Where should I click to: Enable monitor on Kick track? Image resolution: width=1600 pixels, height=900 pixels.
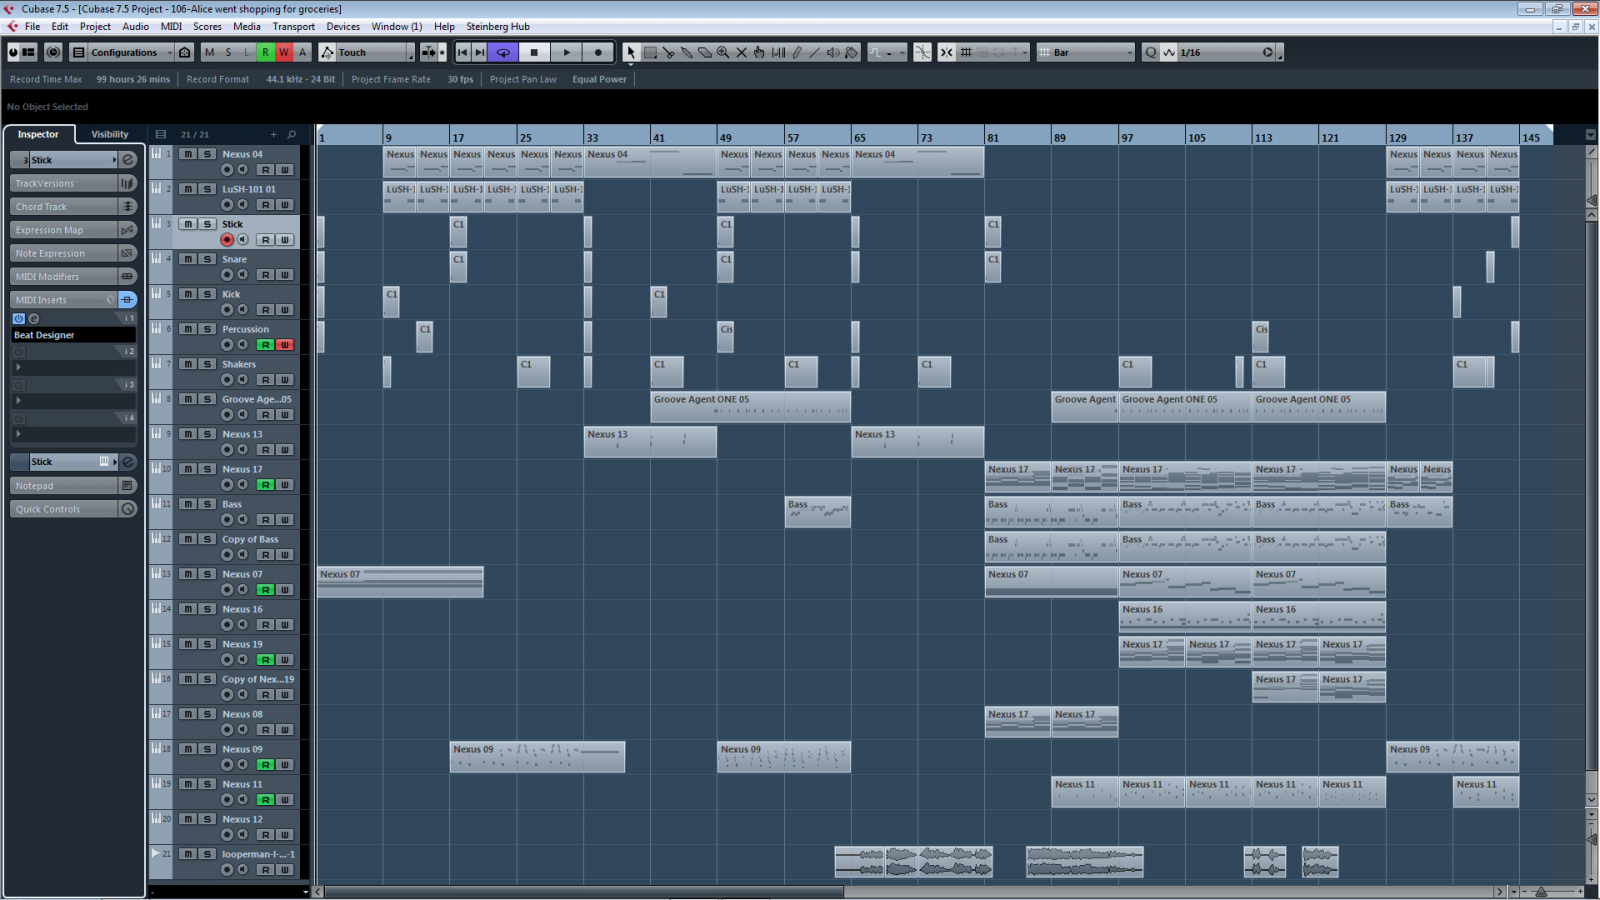click(242, 310)
